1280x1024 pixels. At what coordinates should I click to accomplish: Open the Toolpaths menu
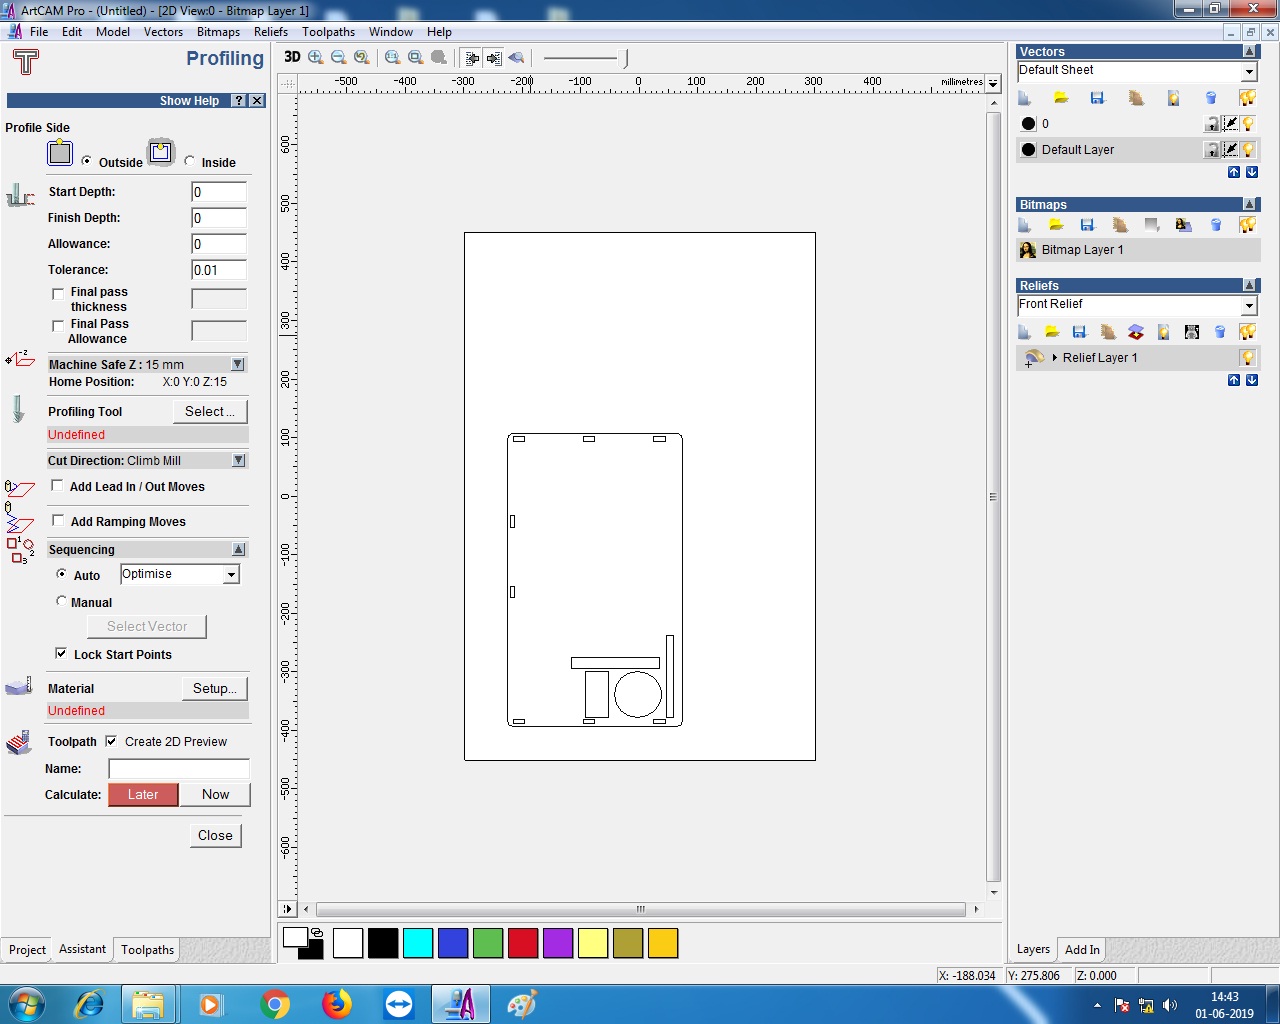pos(328,32)
